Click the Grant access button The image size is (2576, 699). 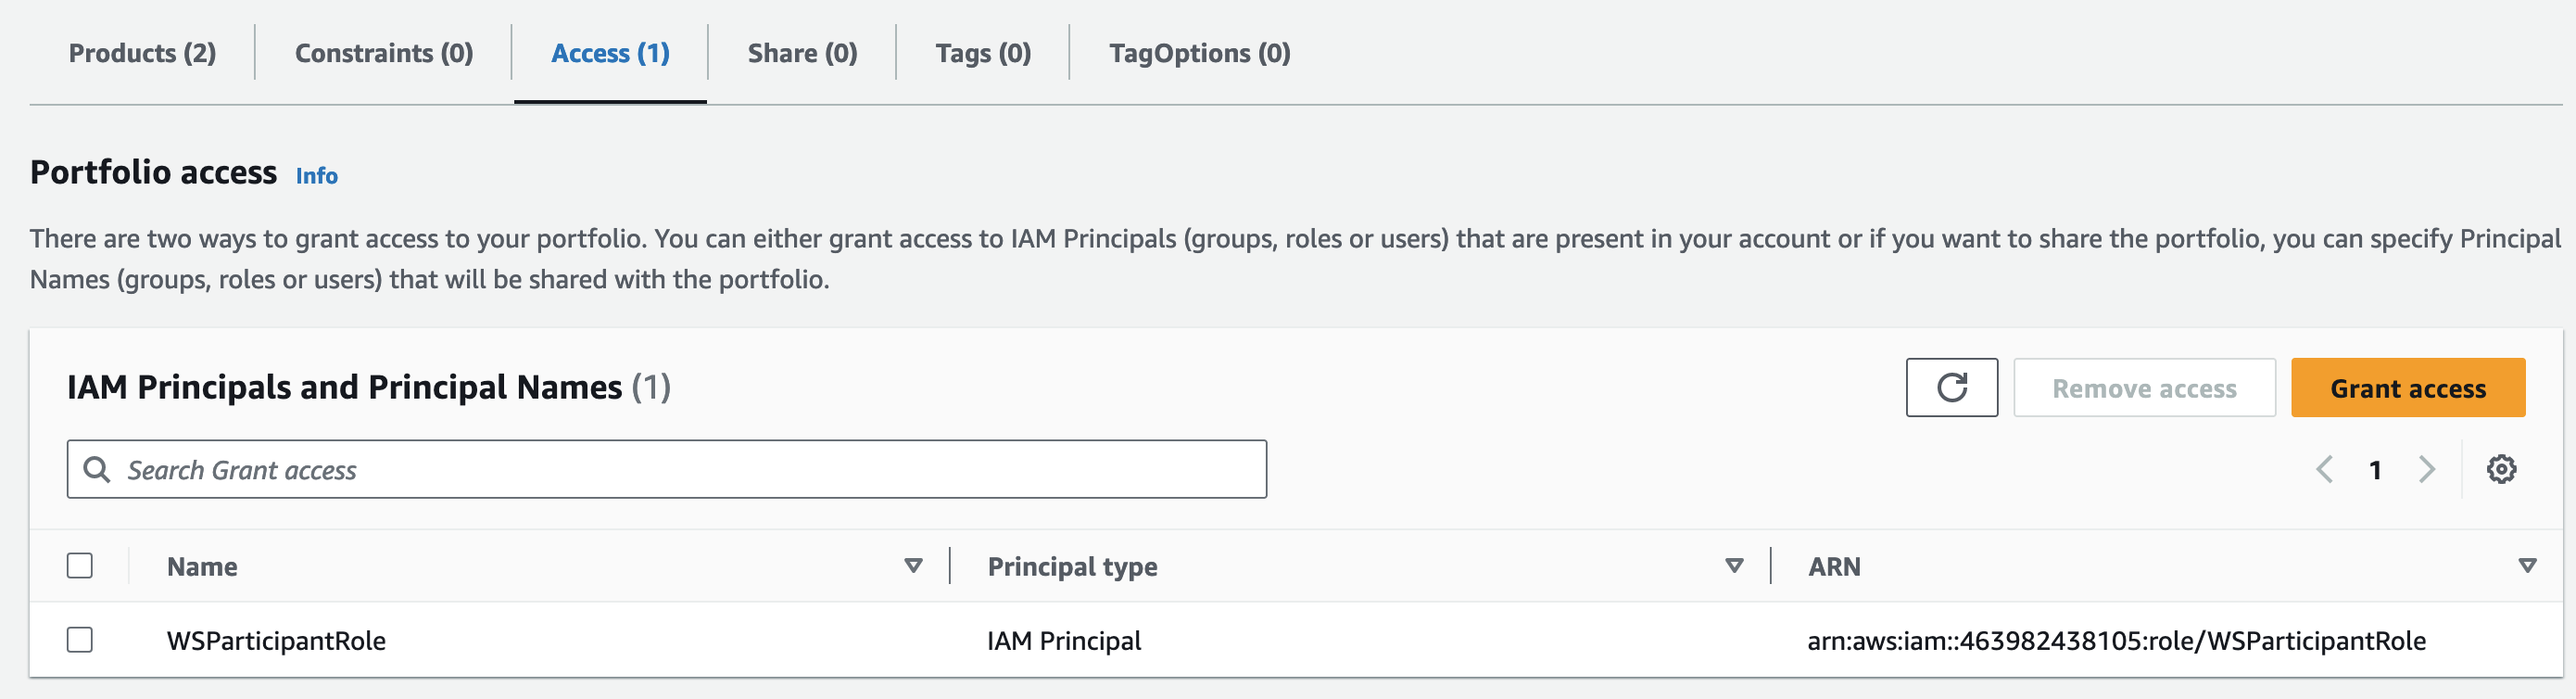(x=2407, y=387)
